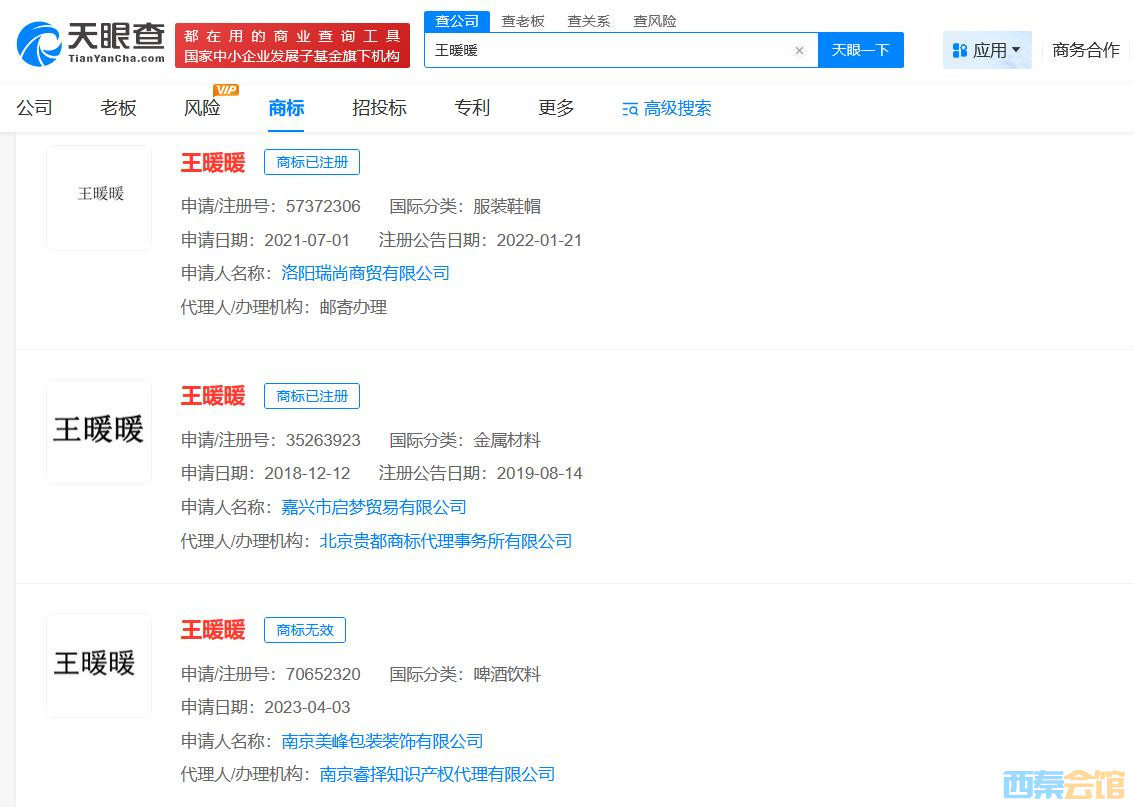Screen dimensions: 1134x807
Task: Click the 天眼一下 search button
Action: 860,50
